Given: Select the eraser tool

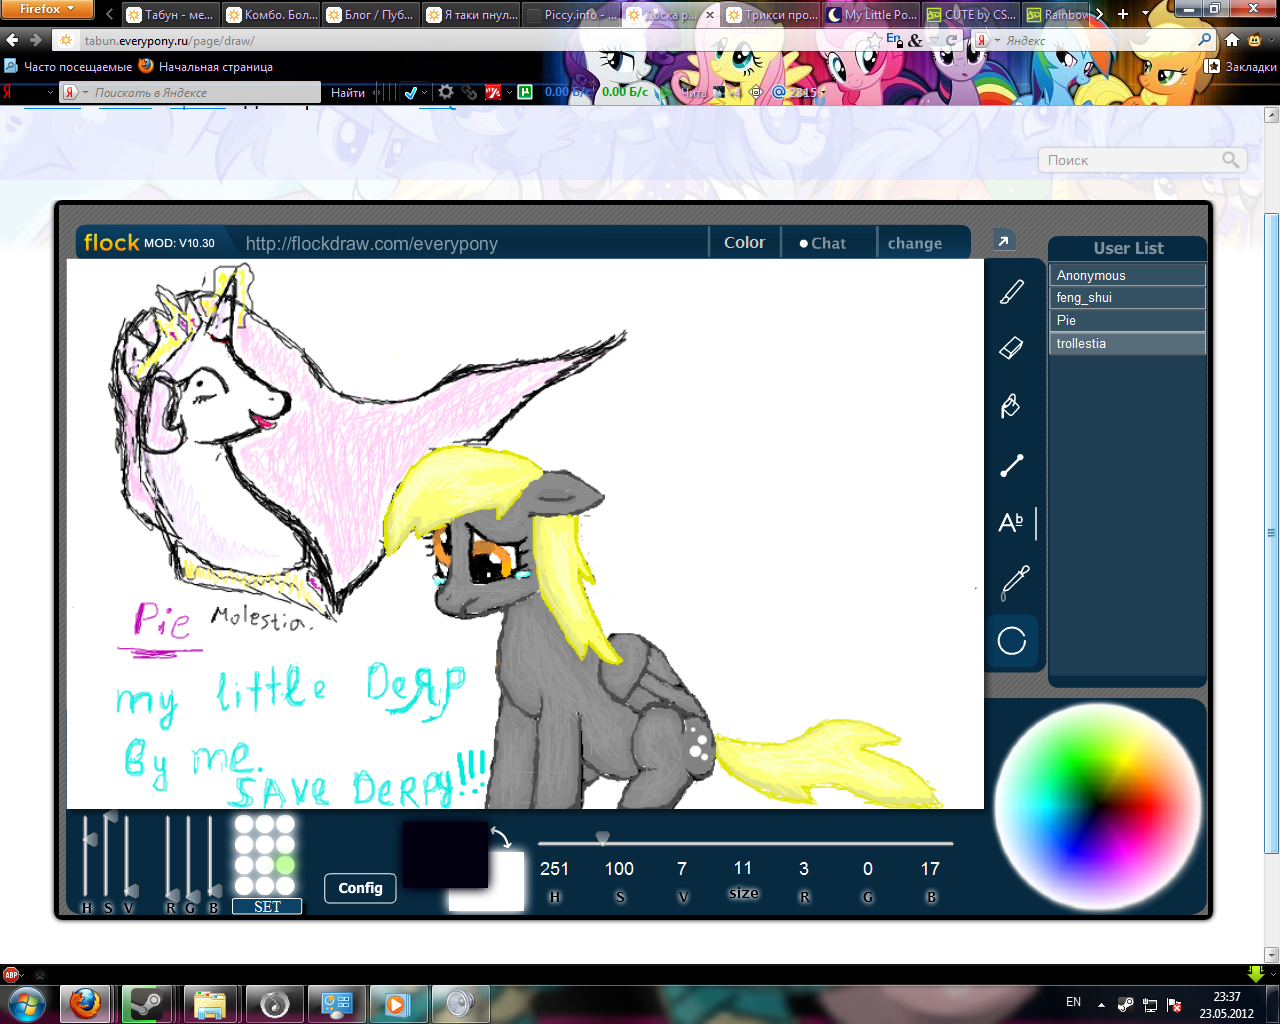Looking at the screenshot, I should [1012, 347].
